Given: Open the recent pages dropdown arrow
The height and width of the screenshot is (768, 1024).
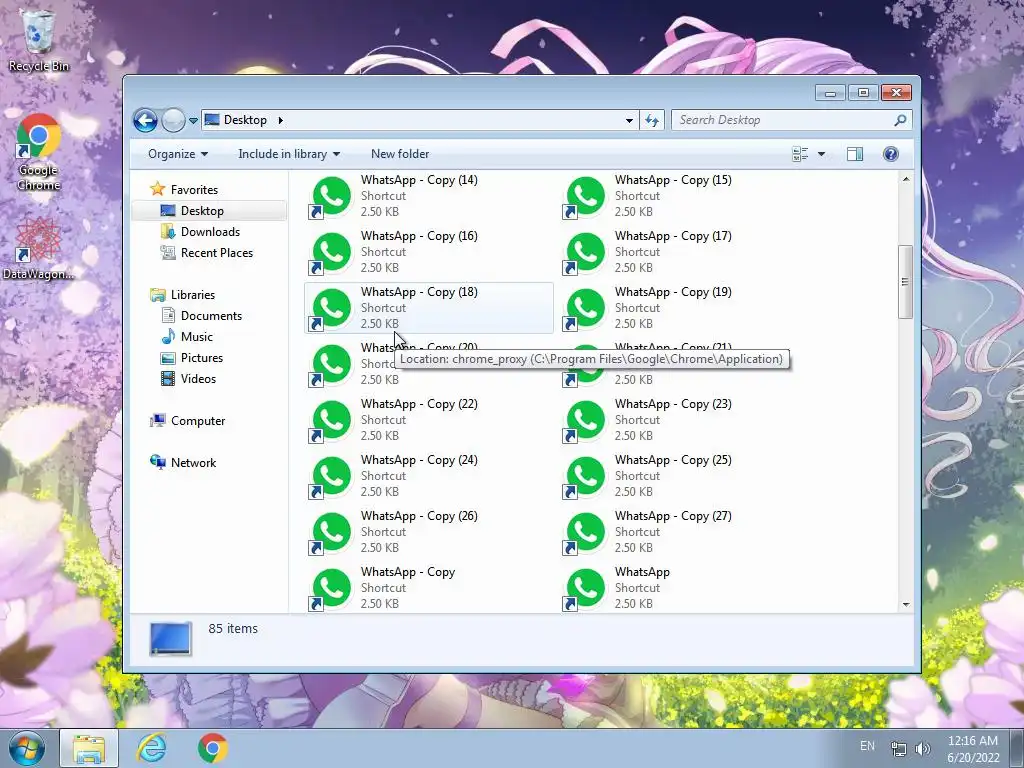Looking at the screenshot, I should click(x=193, y=121).
